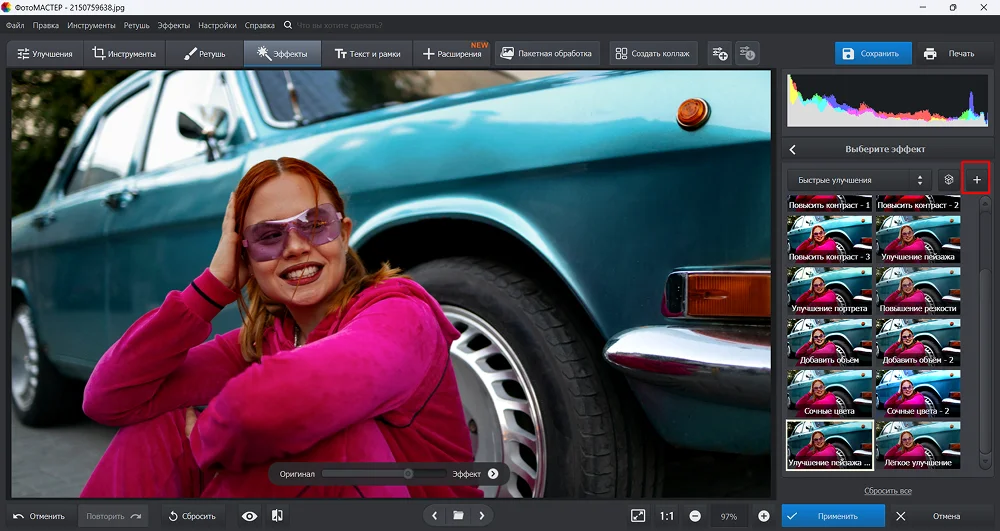The image size is (1000, 531).
Task: Select the Повышение резкости preset
Action: [918, 290]
